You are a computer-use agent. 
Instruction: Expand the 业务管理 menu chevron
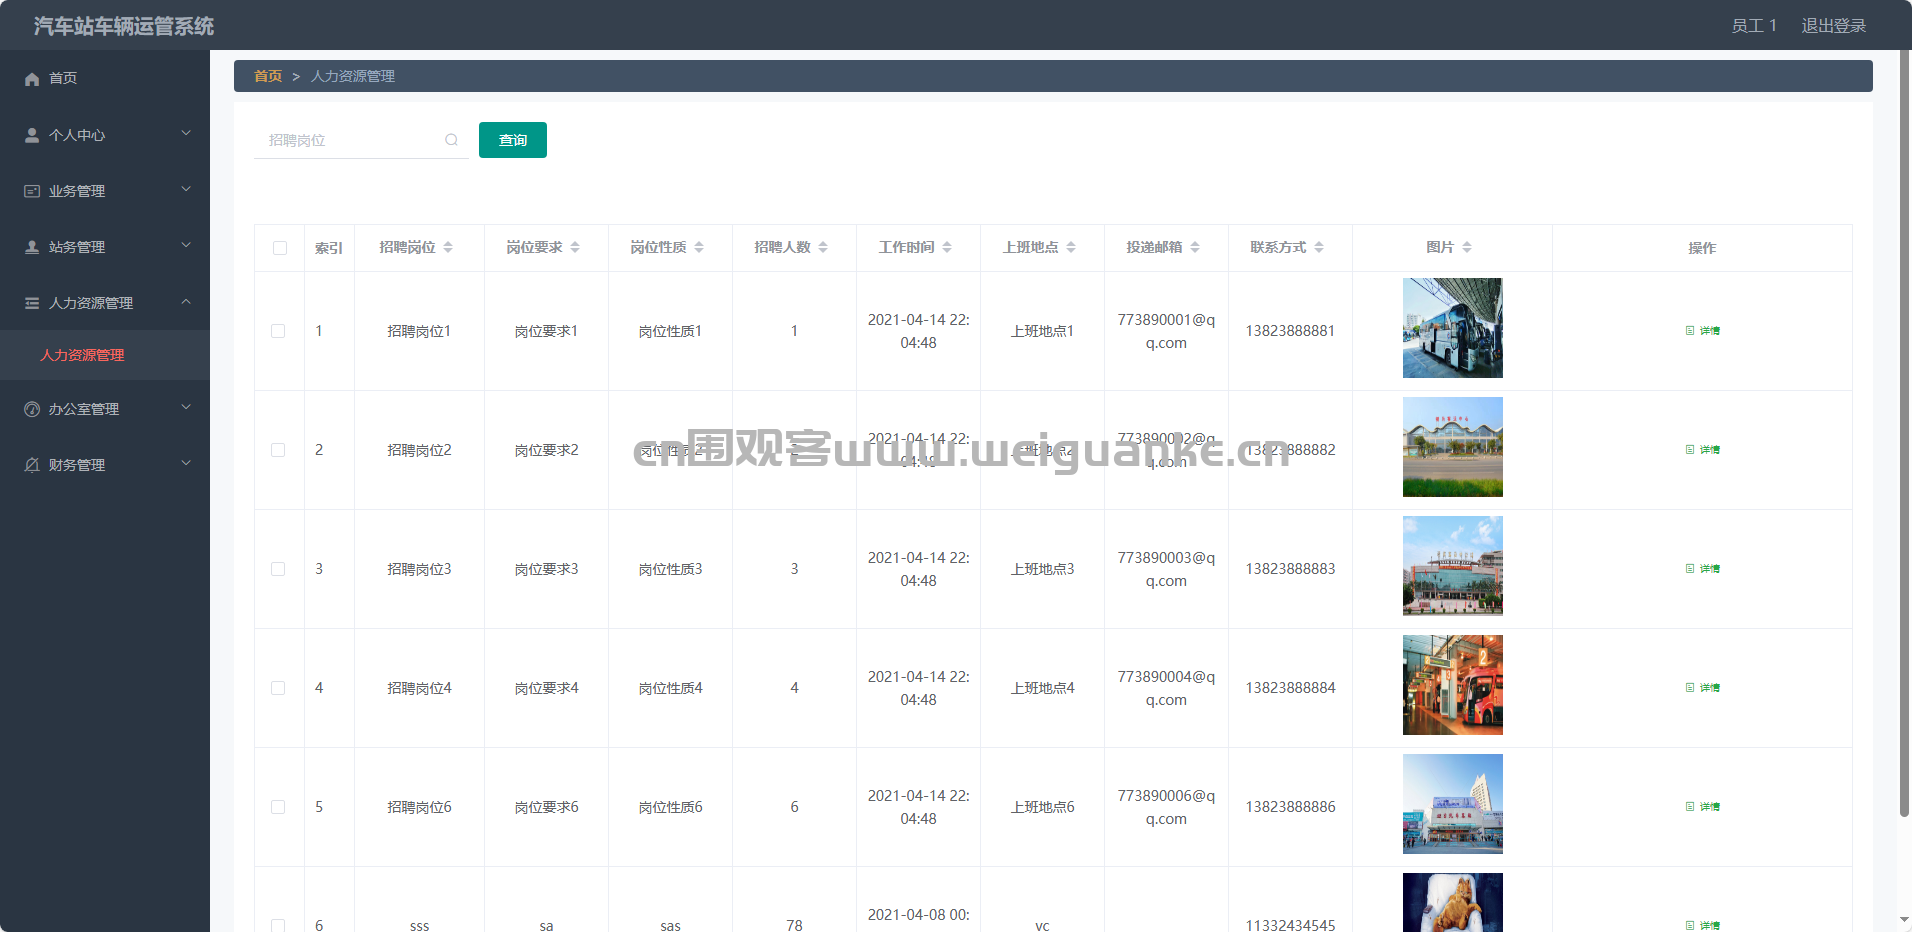186,189
